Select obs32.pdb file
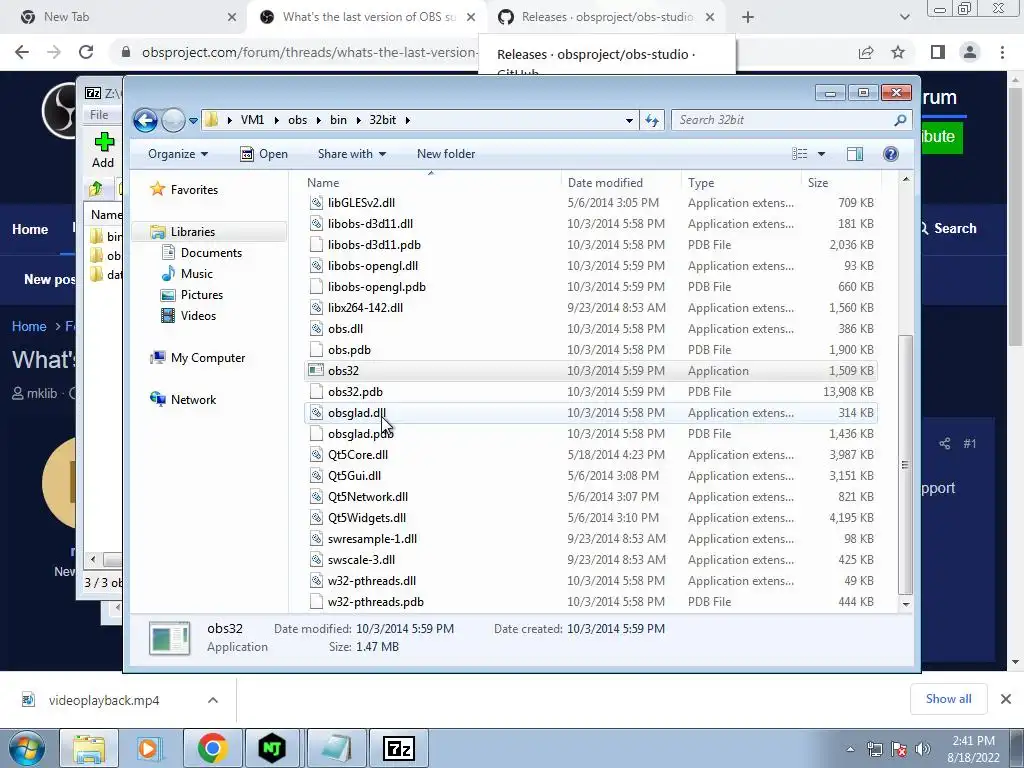The height and width of the screenshot is (768, 1024). pos(355,392)
